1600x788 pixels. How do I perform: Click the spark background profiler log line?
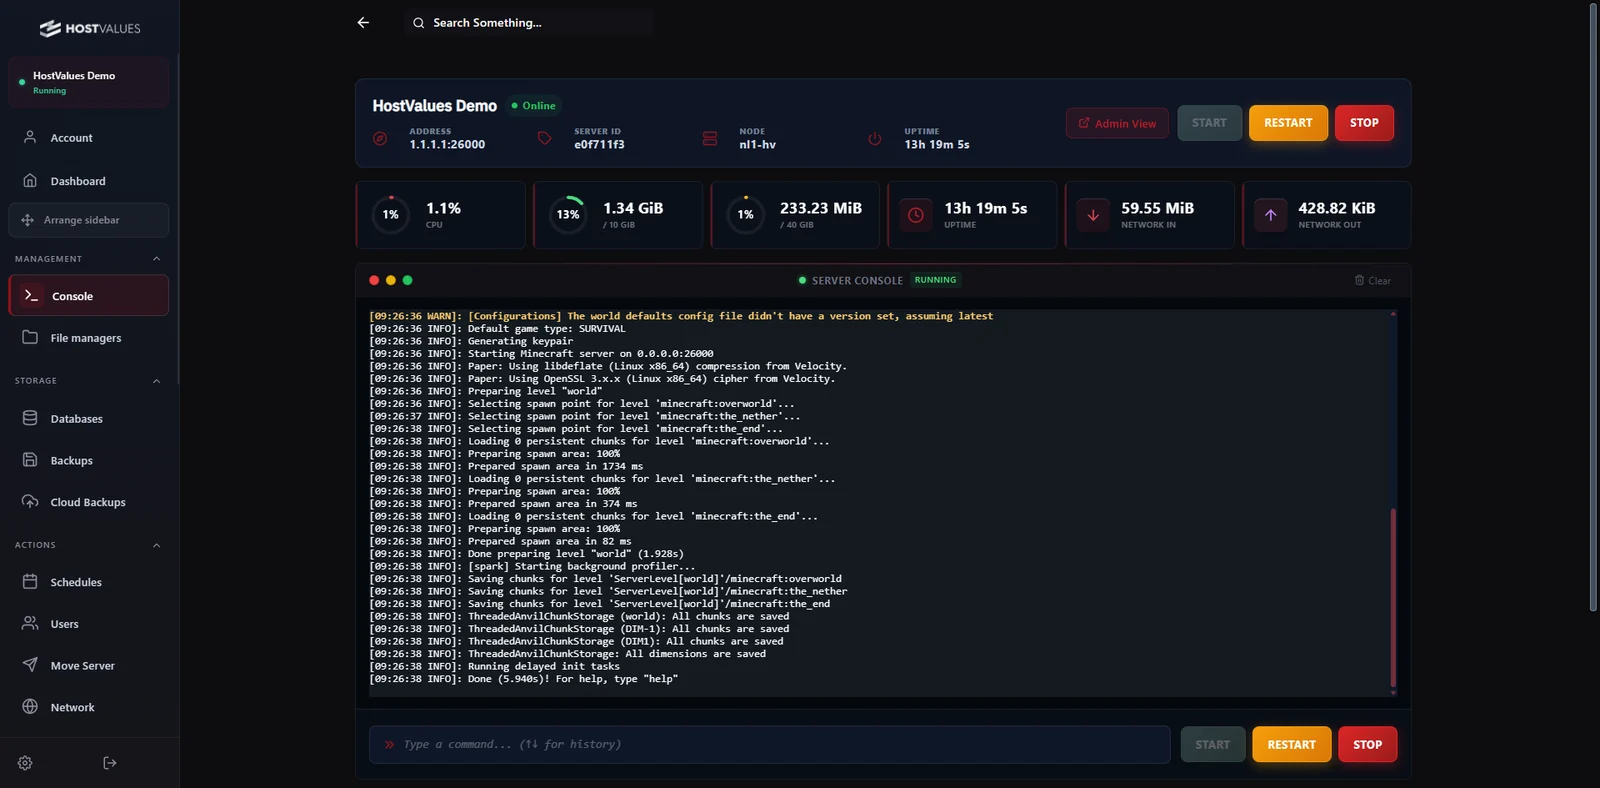[x=532, y=566]
